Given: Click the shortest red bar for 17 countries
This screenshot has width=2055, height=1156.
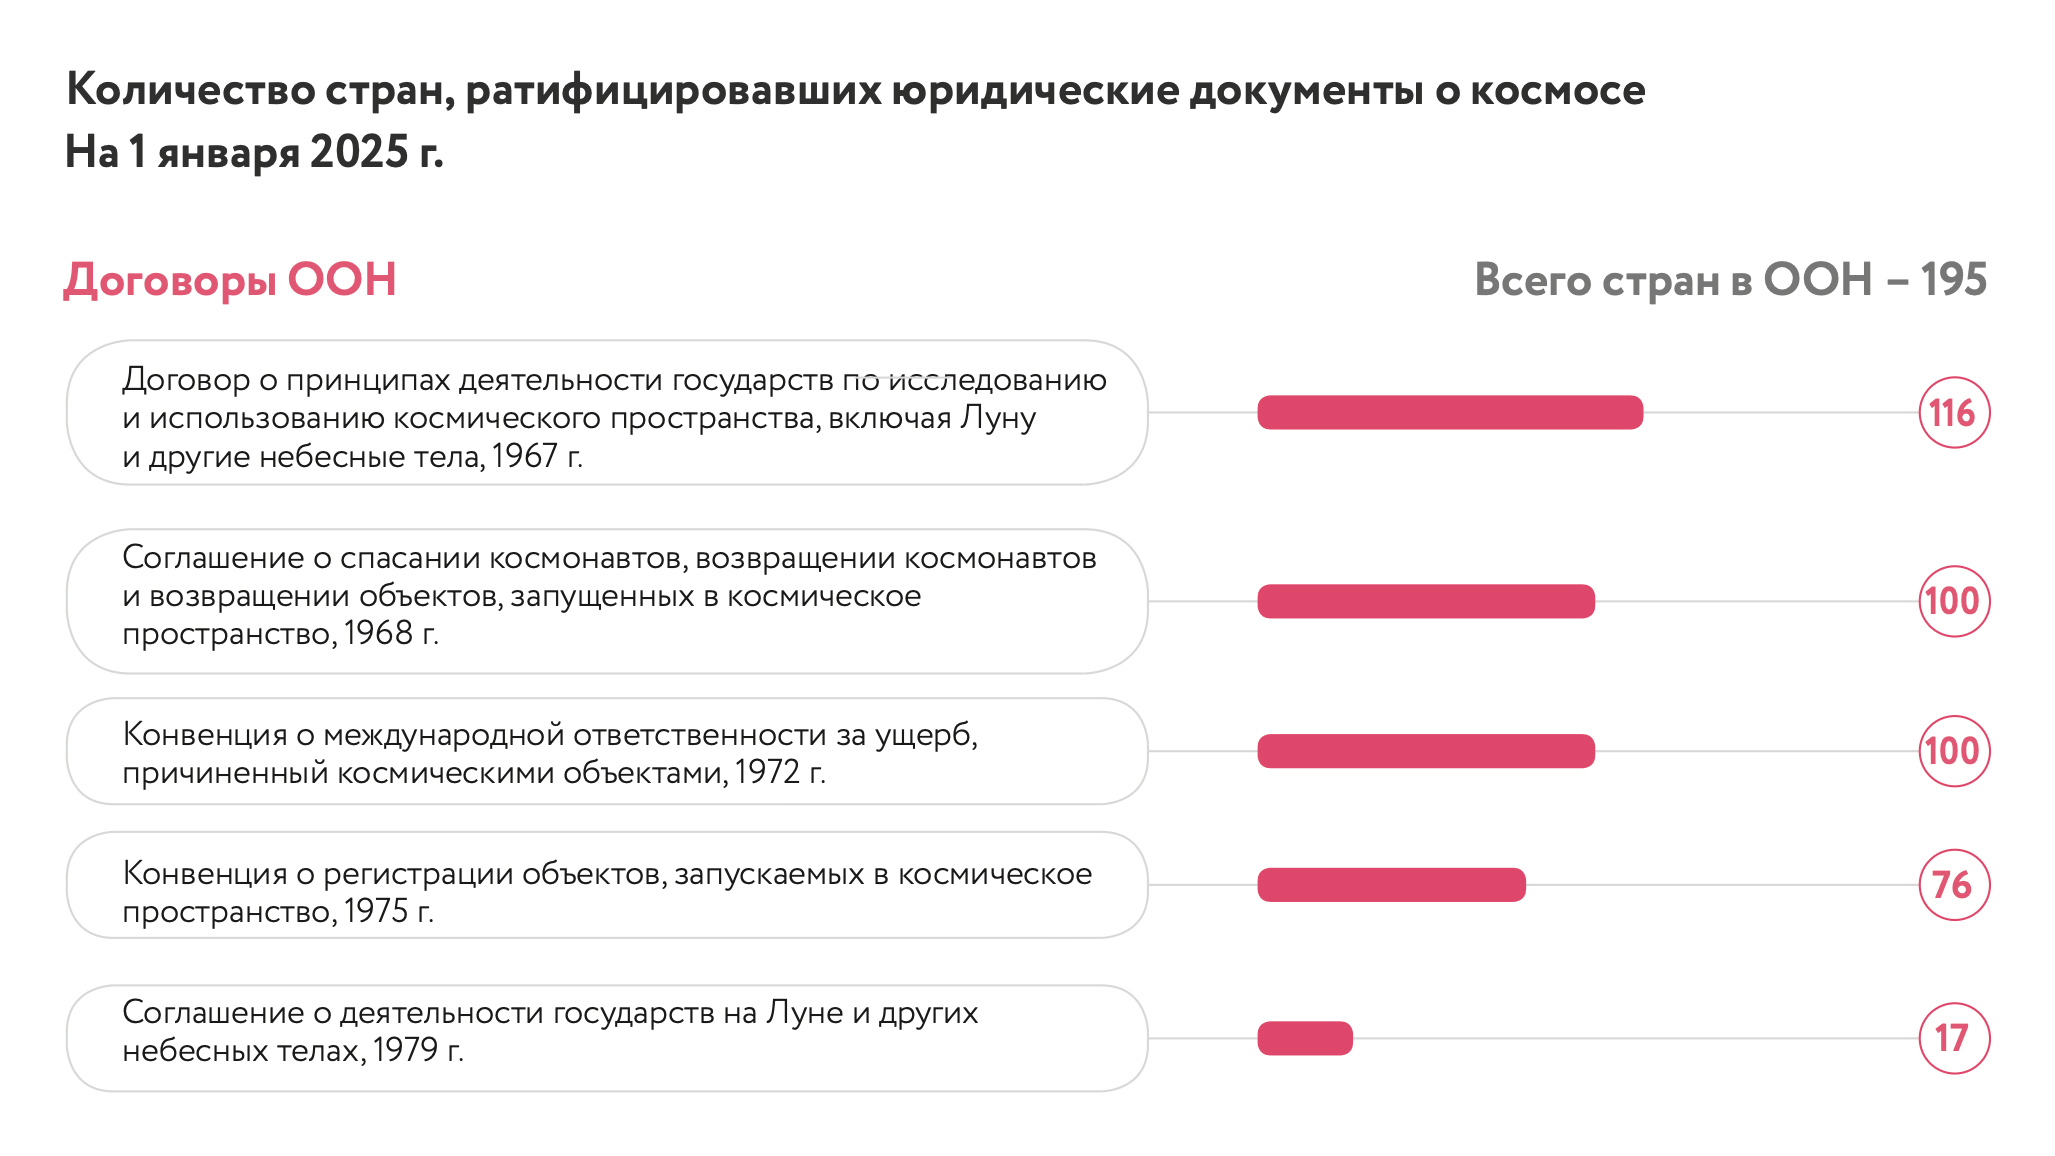Looking at the screenshot, I should tap(1304, 1038).
